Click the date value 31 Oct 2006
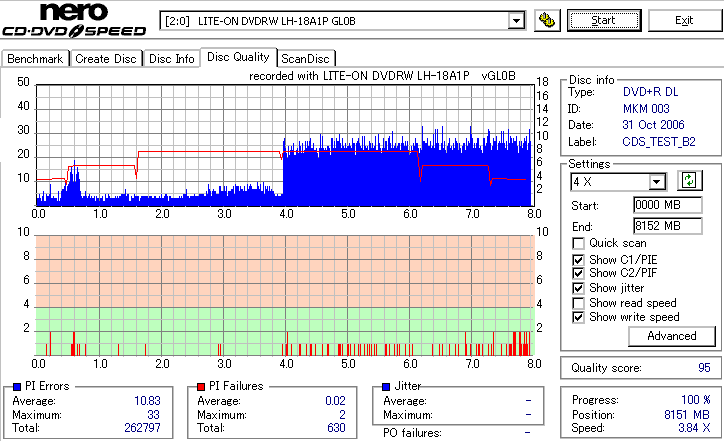Screen dimensions: 724x441 653,125
